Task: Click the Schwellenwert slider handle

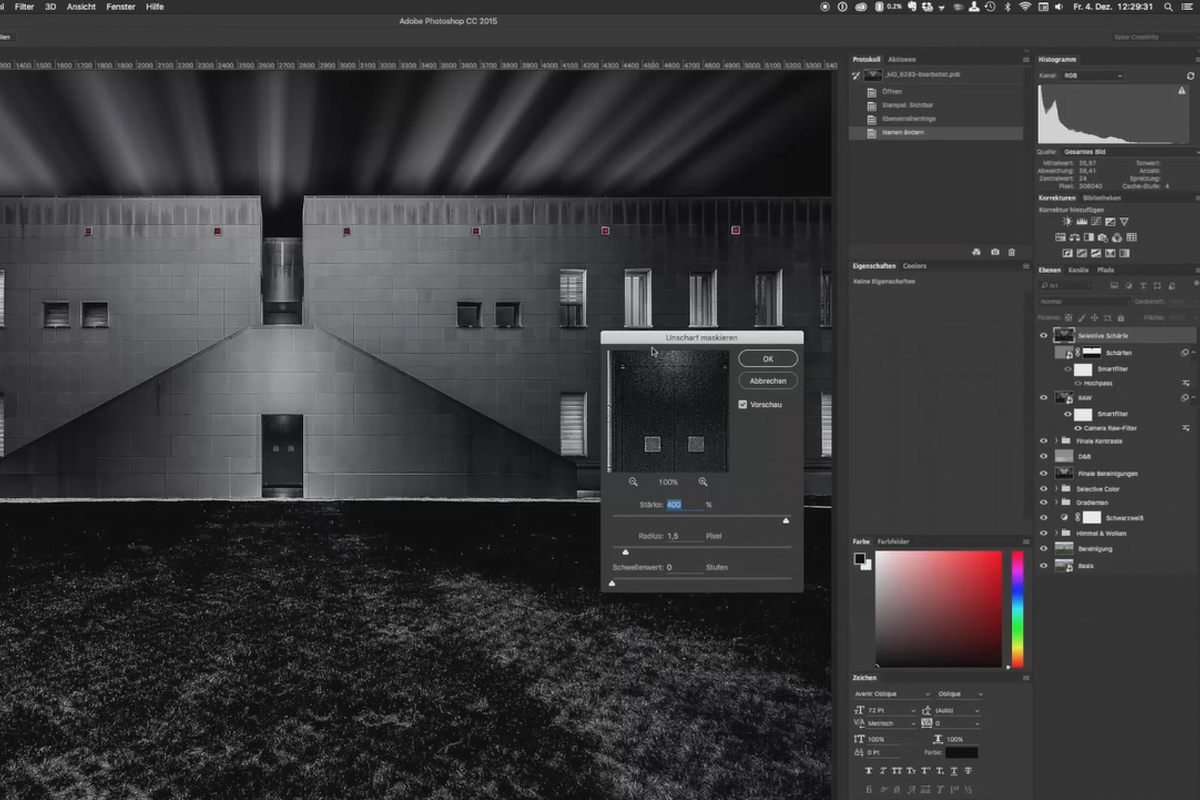Action: [612, 582]
